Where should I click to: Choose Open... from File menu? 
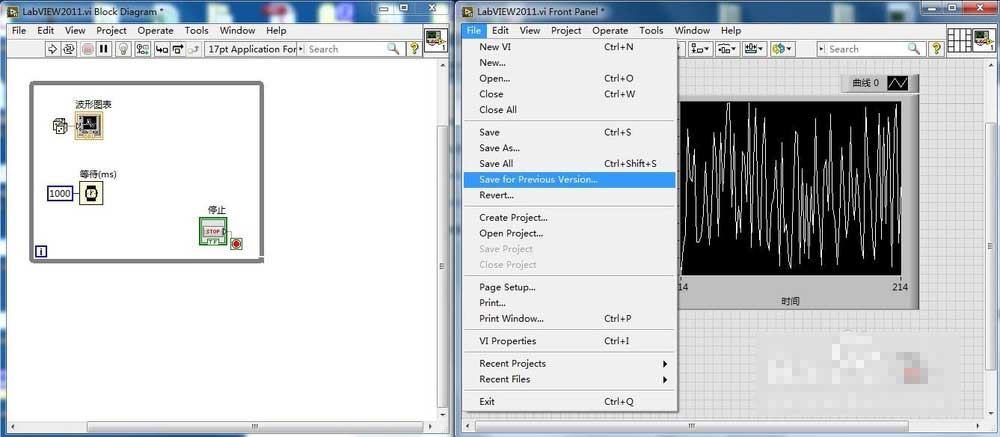(569, 78)
